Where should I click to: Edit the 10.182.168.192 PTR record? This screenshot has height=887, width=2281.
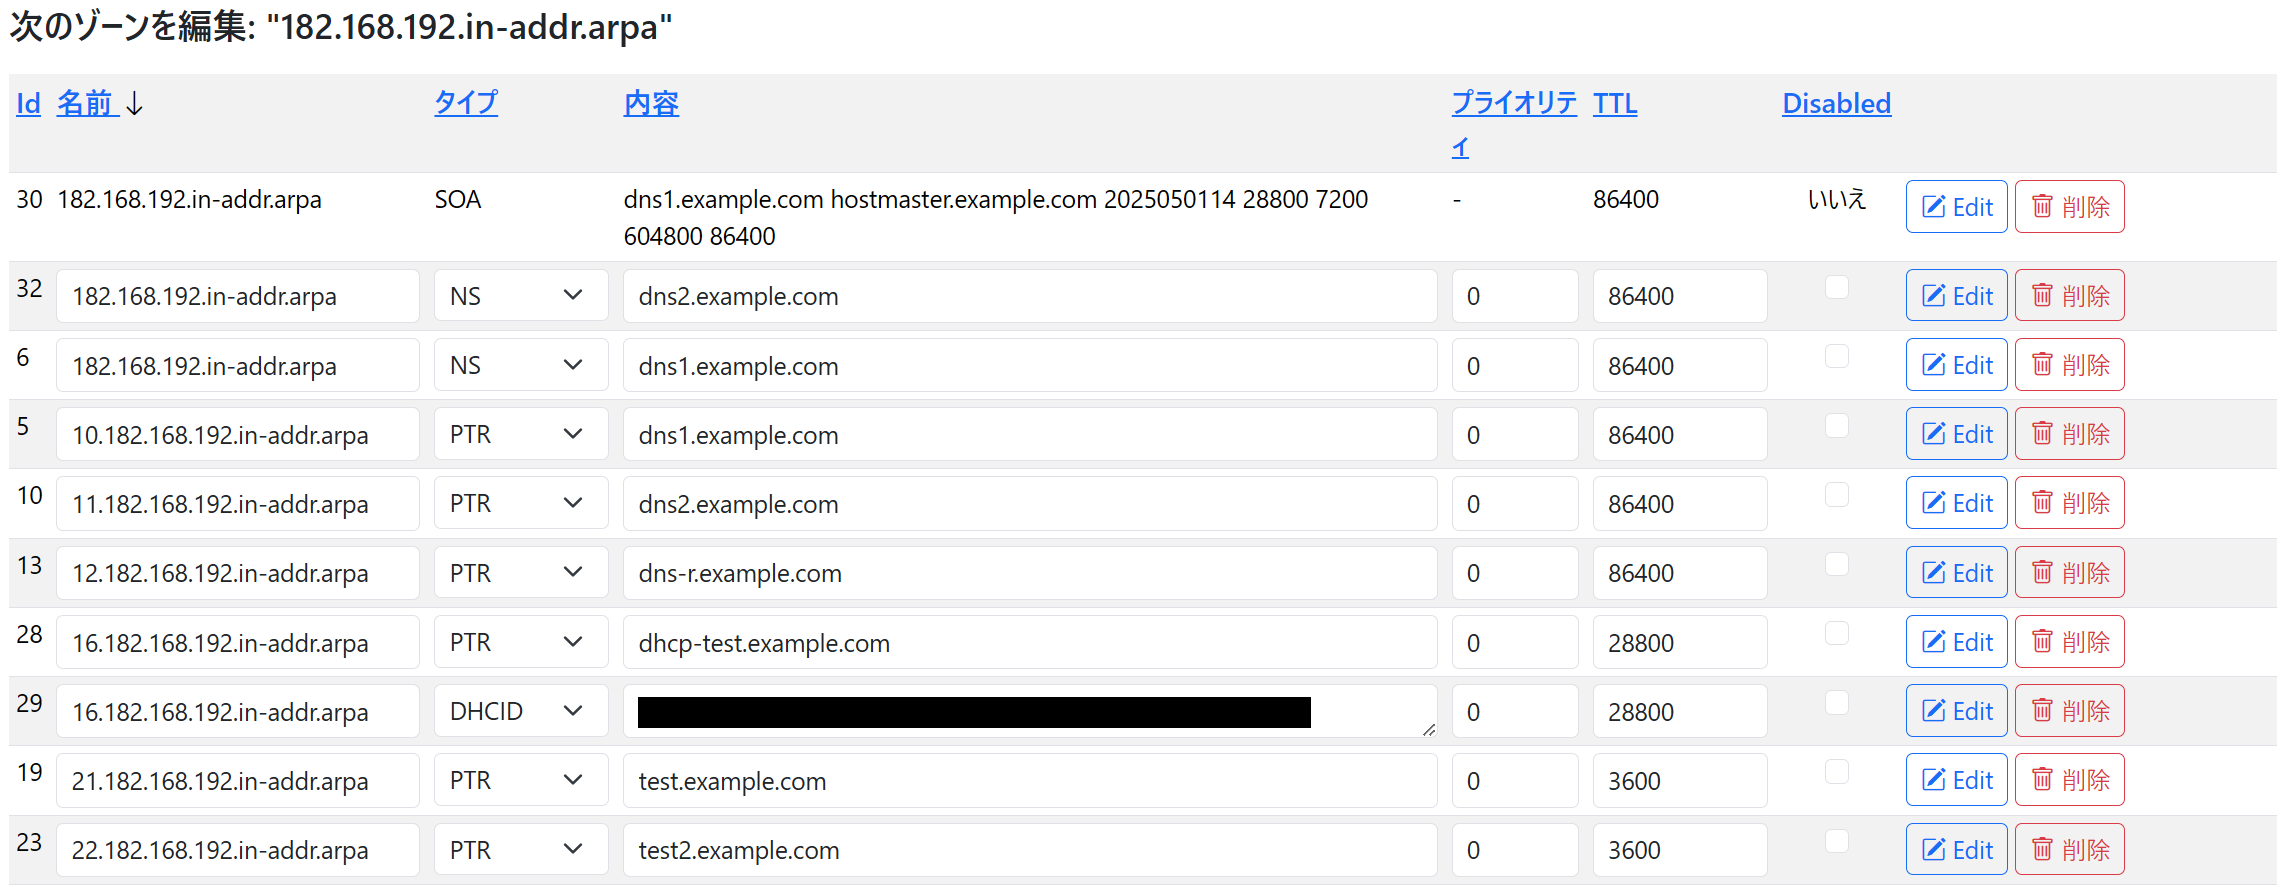pyautogui.click(x=1956, y=434)
